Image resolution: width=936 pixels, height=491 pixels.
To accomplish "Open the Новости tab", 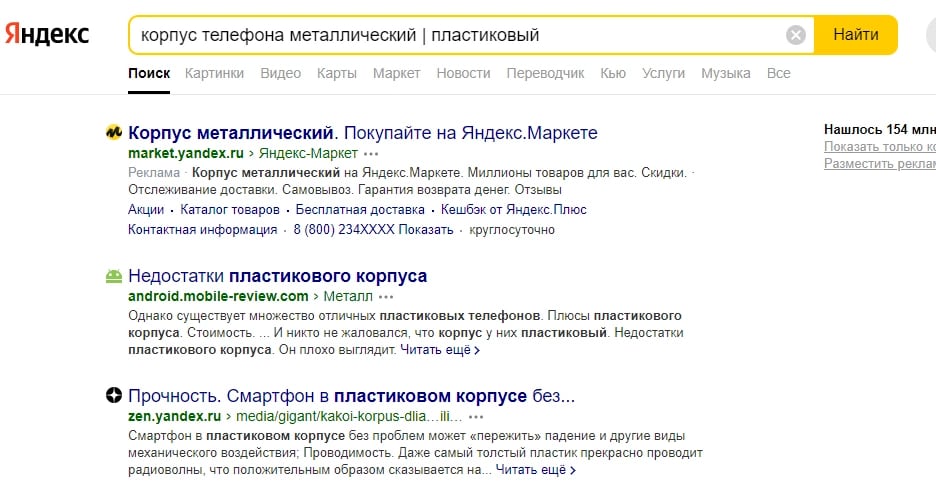I will (463, 73).
